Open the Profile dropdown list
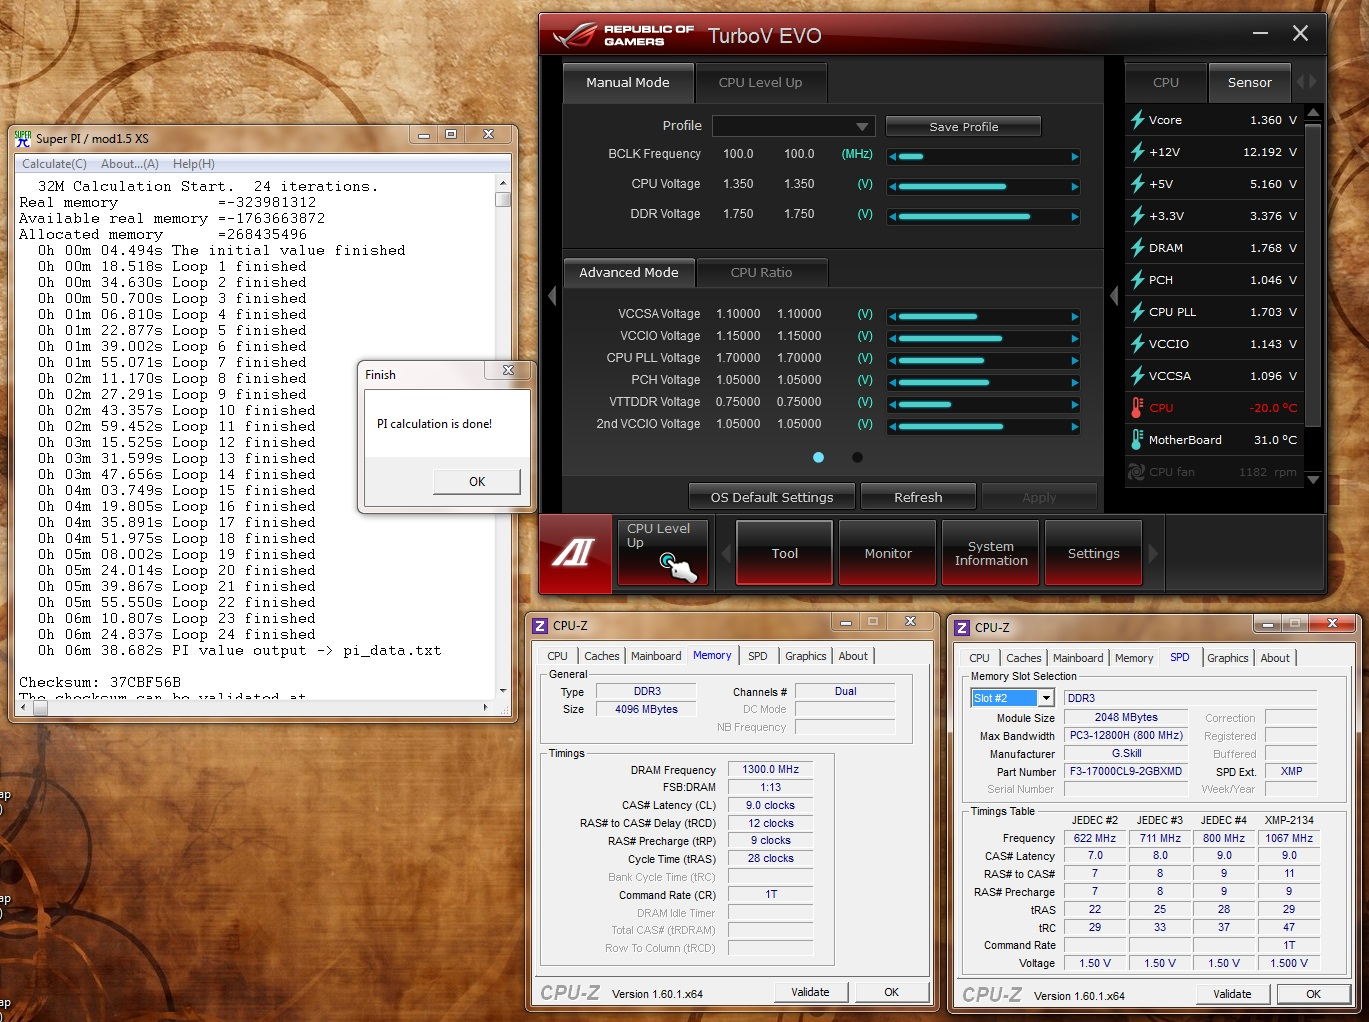The height and width of the screenshot is (1022, 1369). click(x=861, y=127)
